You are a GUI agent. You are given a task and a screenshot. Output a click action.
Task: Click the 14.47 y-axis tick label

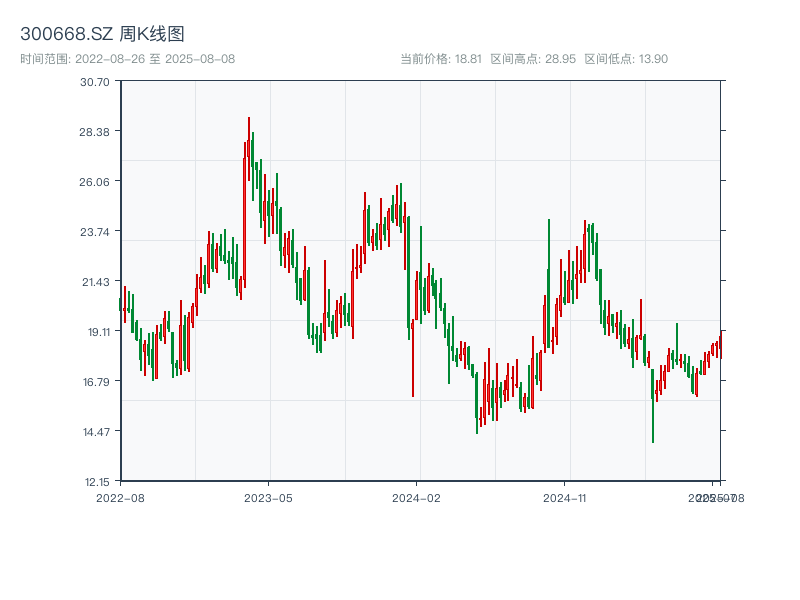click(94, 432)
